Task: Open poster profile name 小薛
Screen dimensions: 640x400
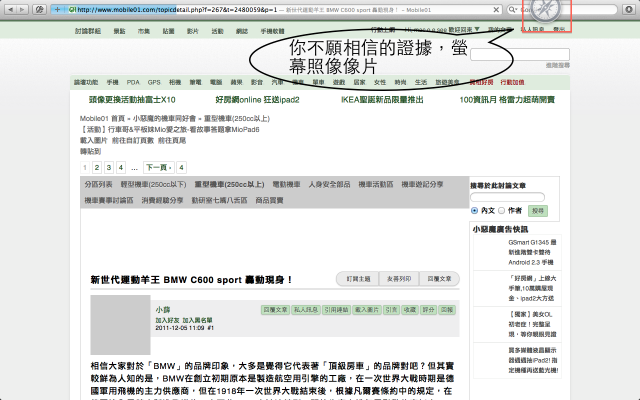Action: tap(163, 310)
